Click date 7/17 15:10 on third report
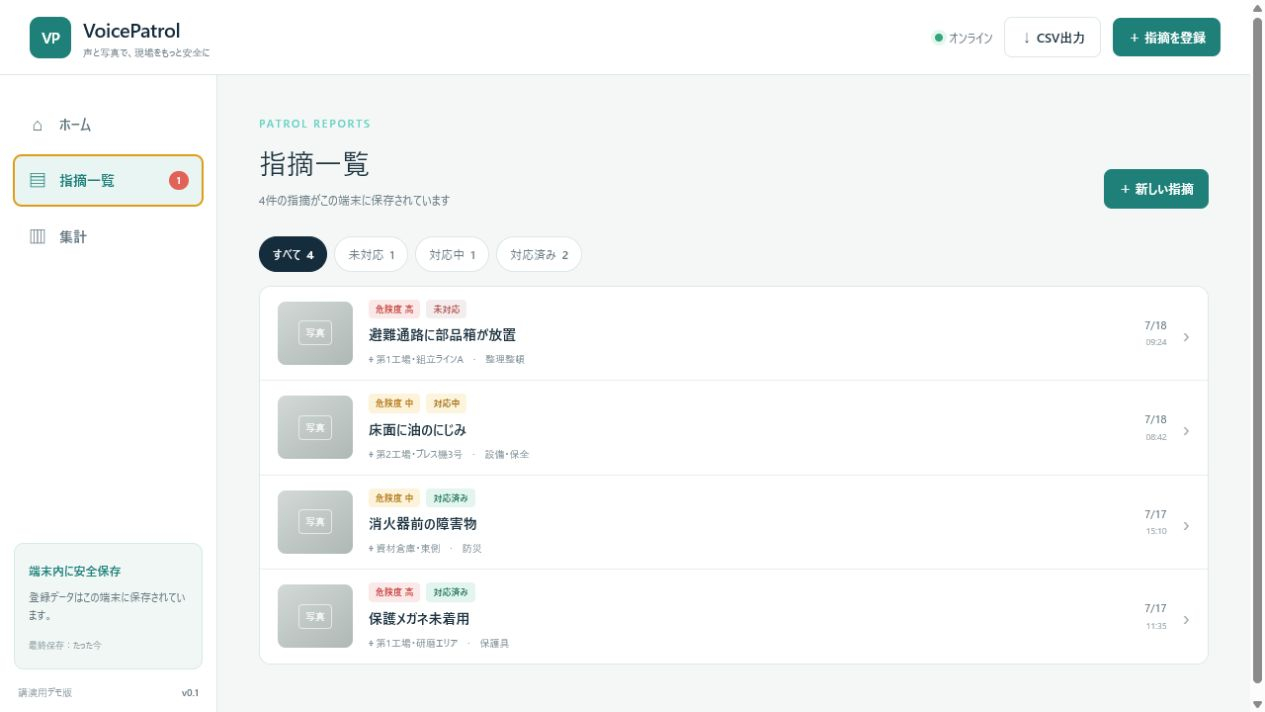The image size is (1265, 712). 1155,522
